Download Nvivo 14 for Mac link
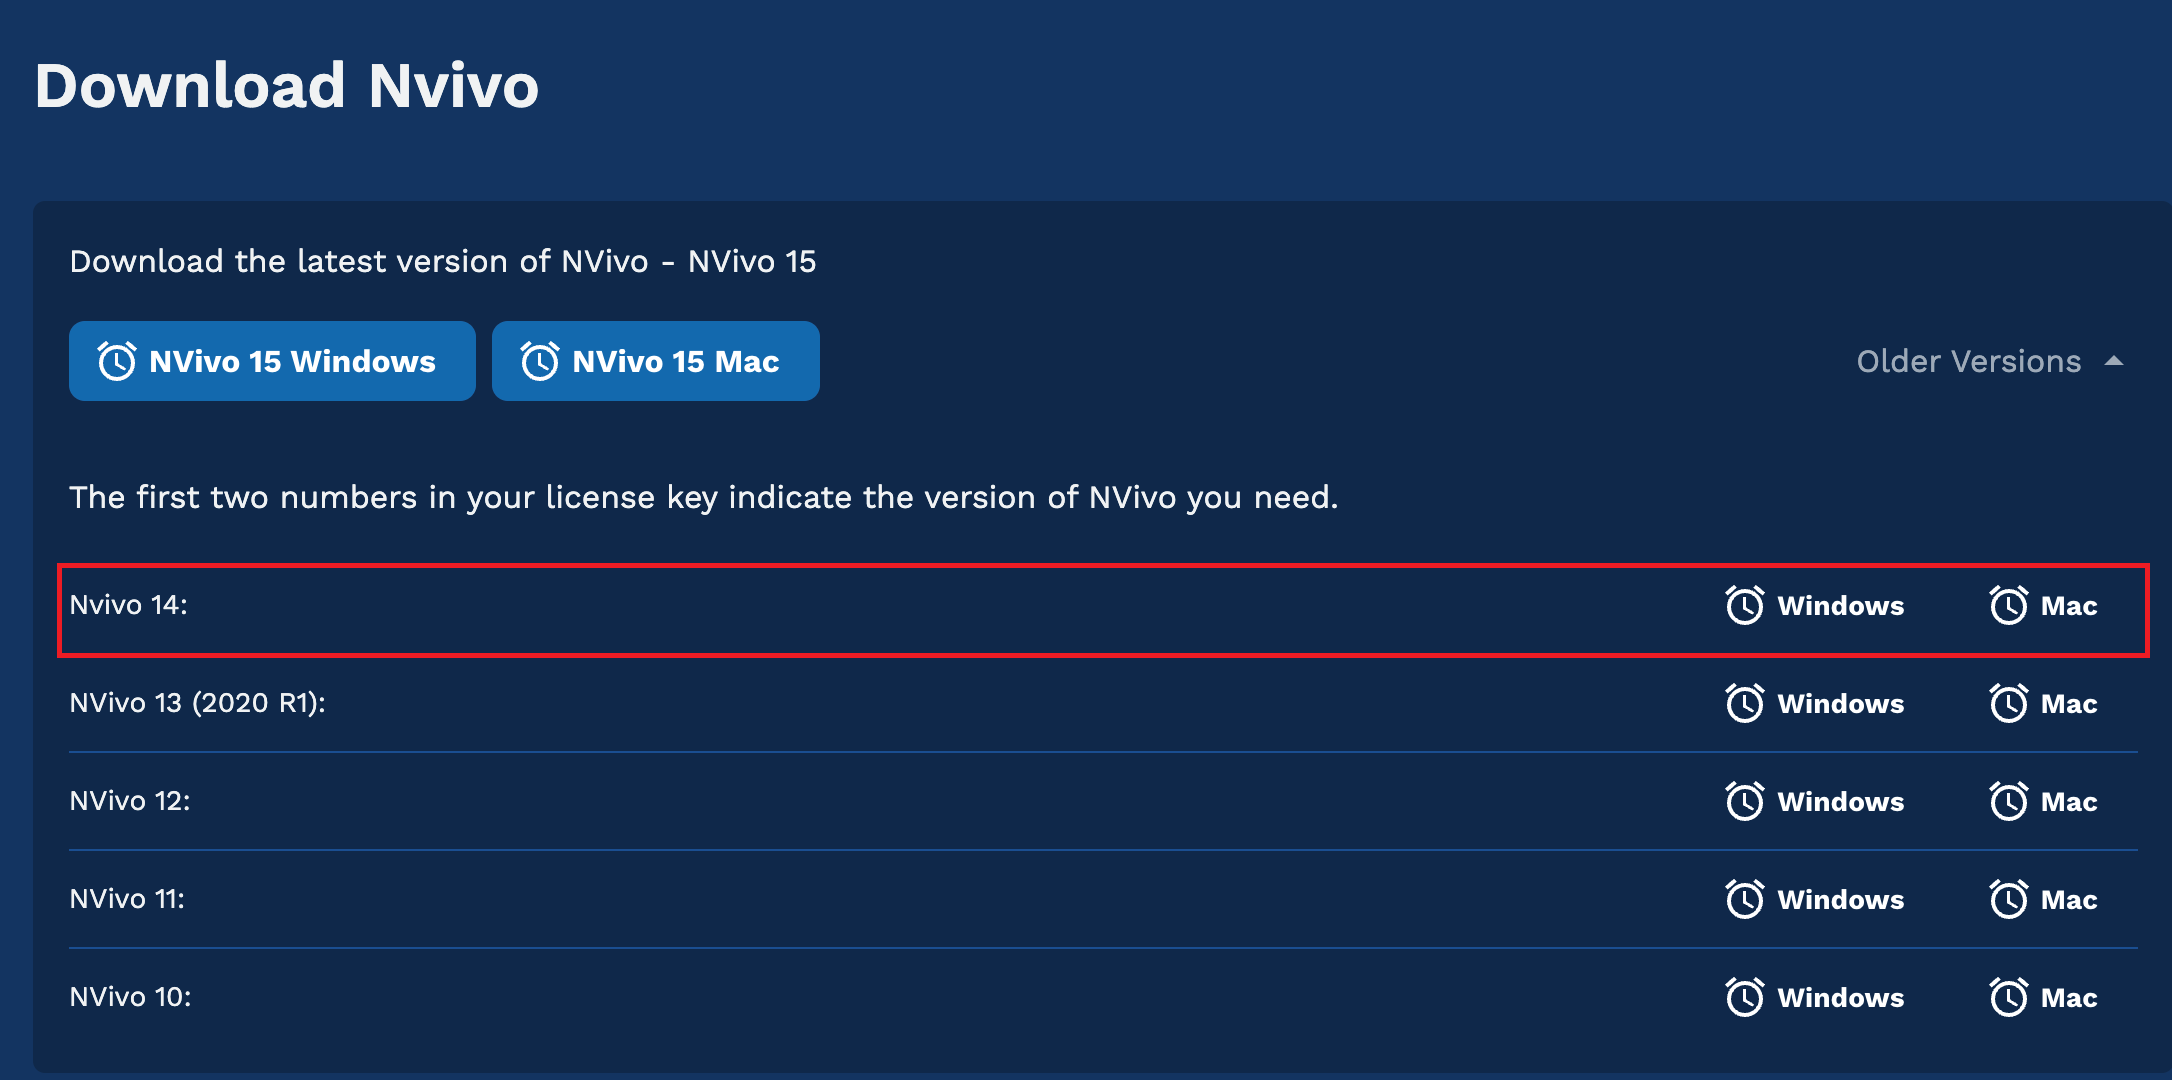Image resolution: width=2172 pixels, height=1080 pixels. [x=2043, y=605]
